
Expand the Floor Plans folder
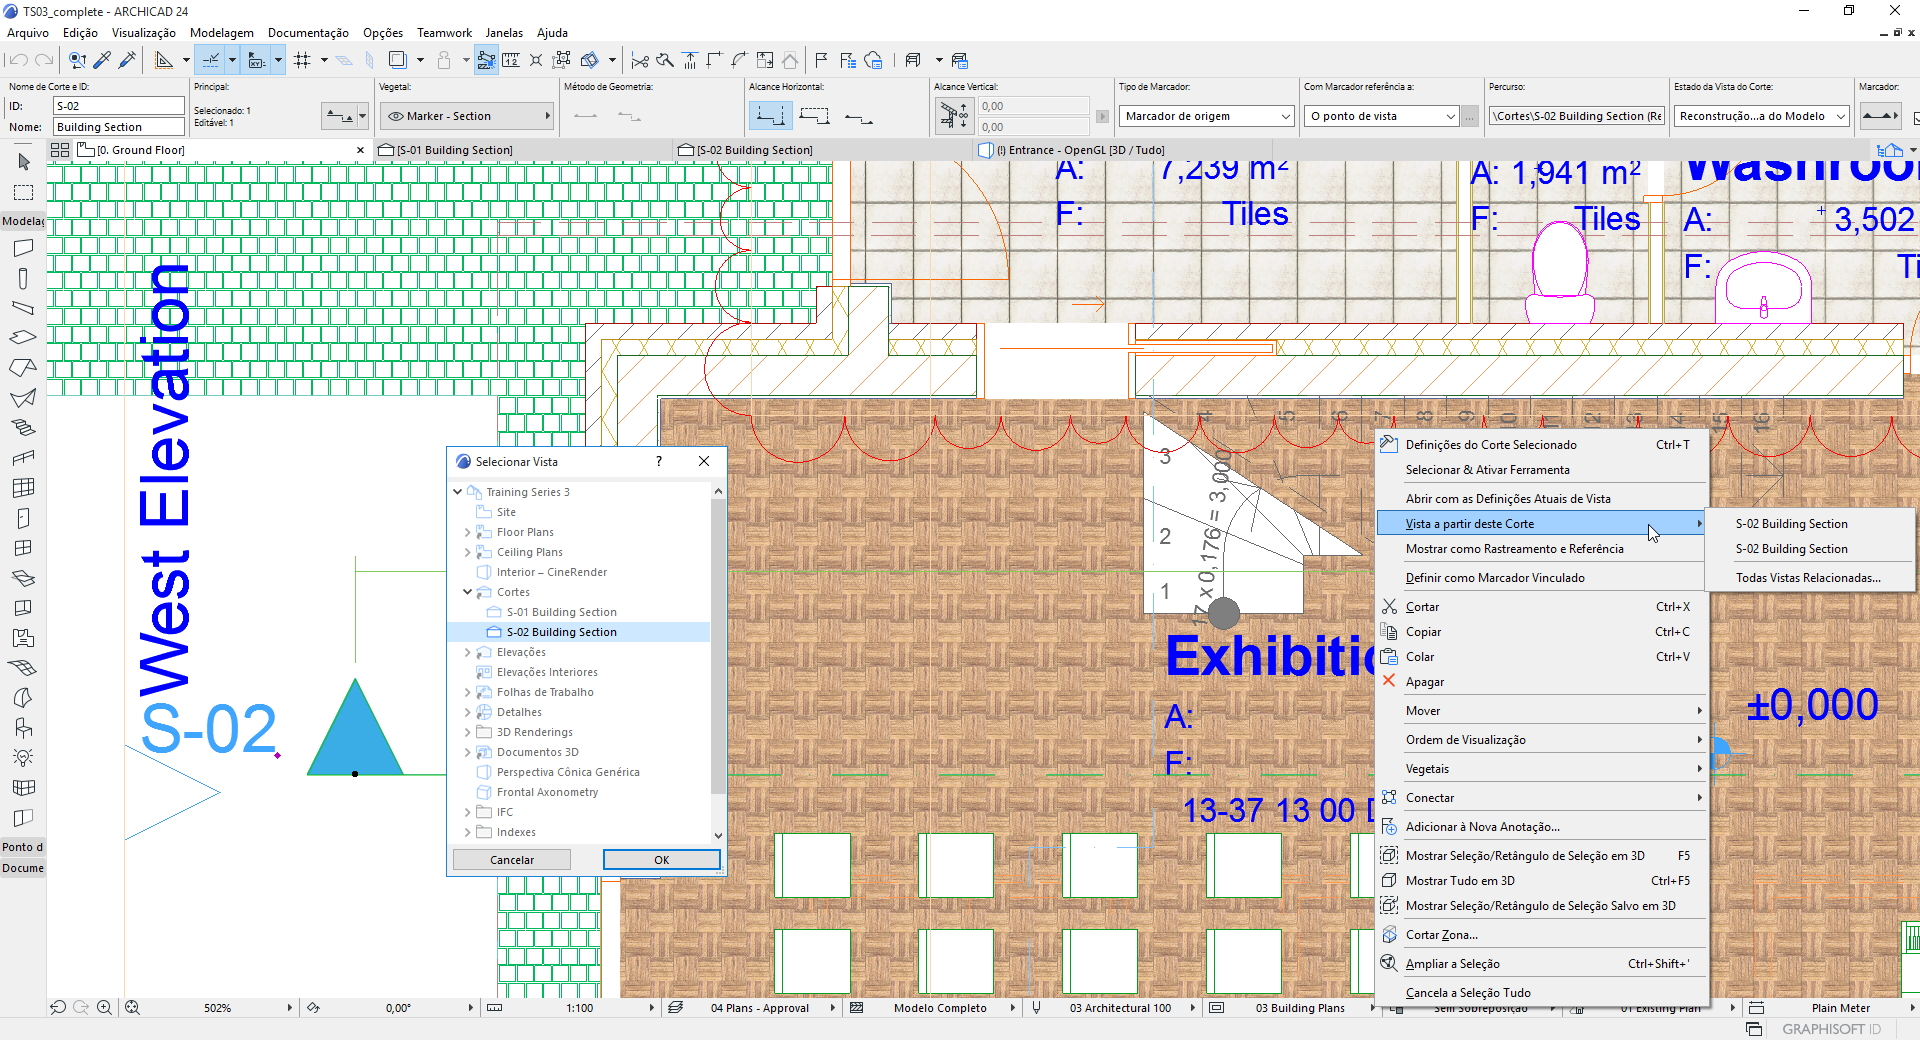[x=467, y=531]
